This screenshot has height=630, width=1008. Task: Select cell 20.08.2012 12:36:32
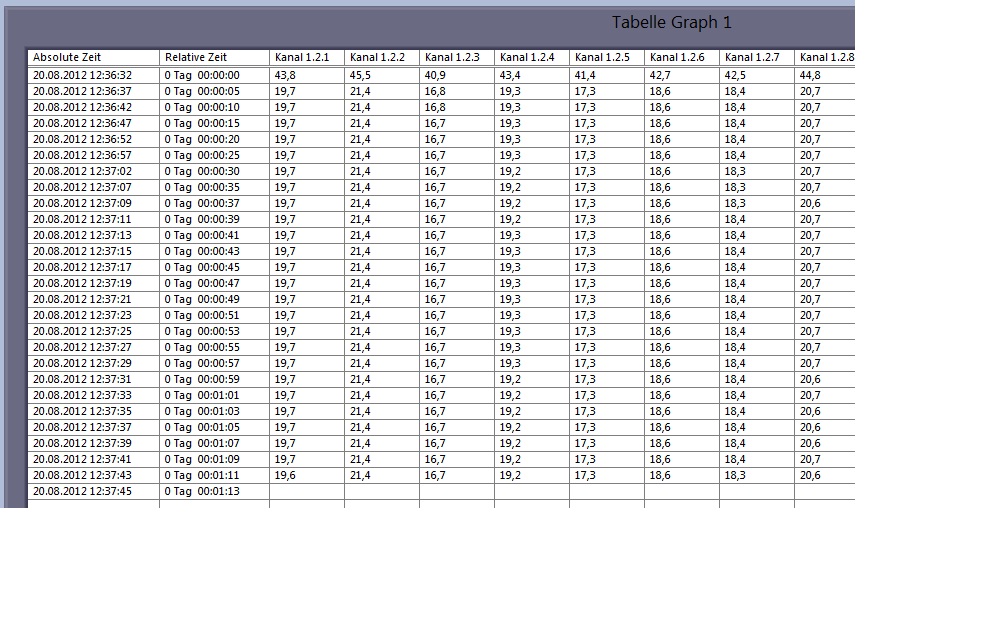(94, 75)
